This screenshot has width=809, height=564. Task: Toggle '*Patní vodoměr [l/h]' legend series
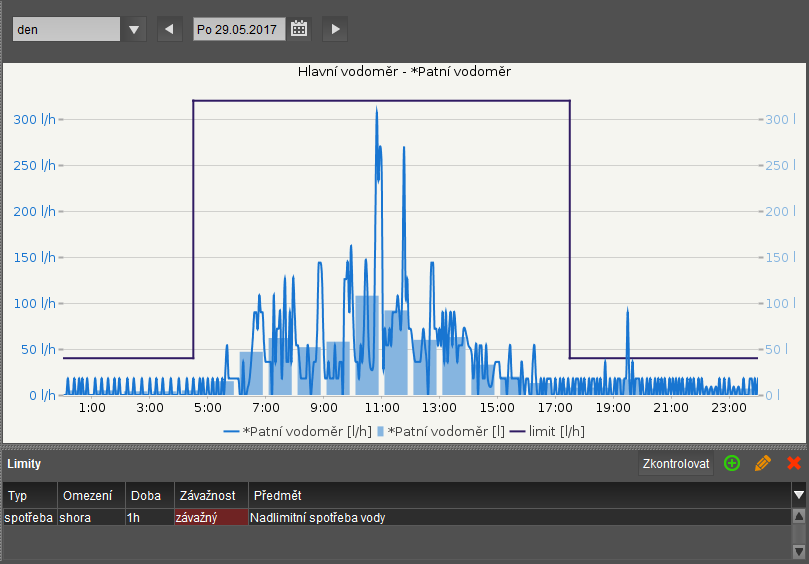pos(297,431)
